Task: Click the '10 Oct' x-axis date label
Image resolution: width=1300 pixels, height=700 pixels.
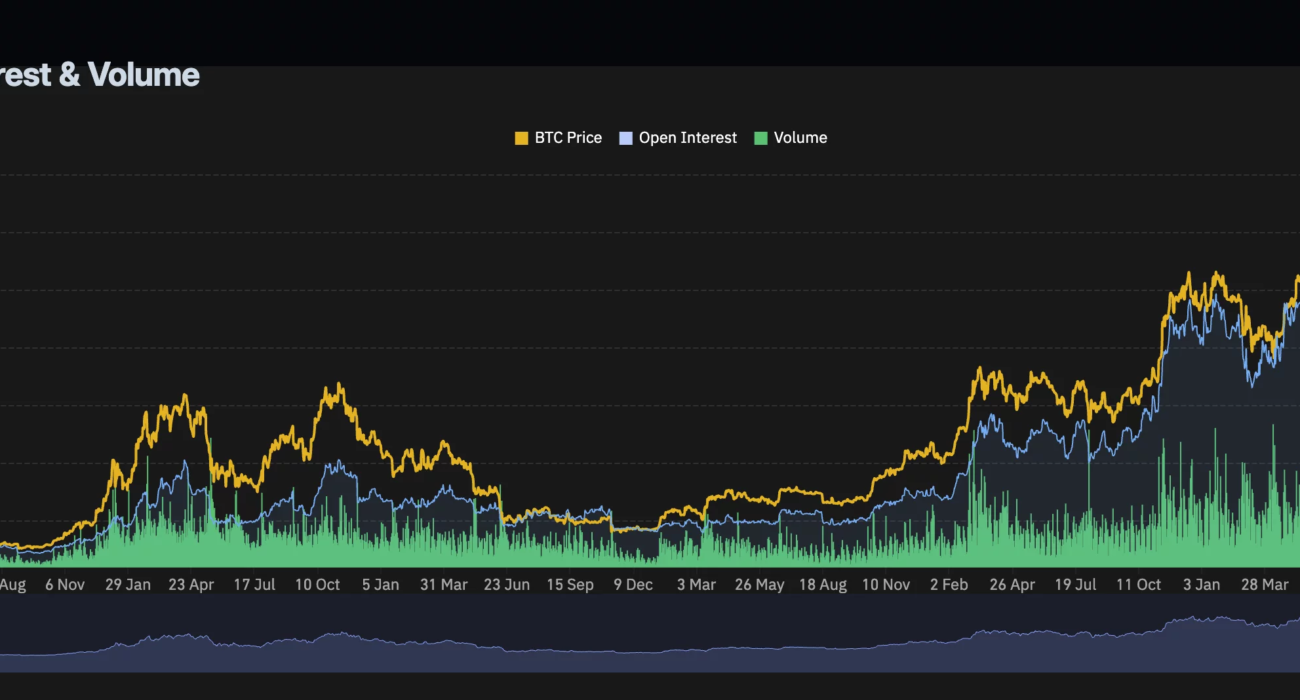Action: pyautogui.click(x=317, y=585)
